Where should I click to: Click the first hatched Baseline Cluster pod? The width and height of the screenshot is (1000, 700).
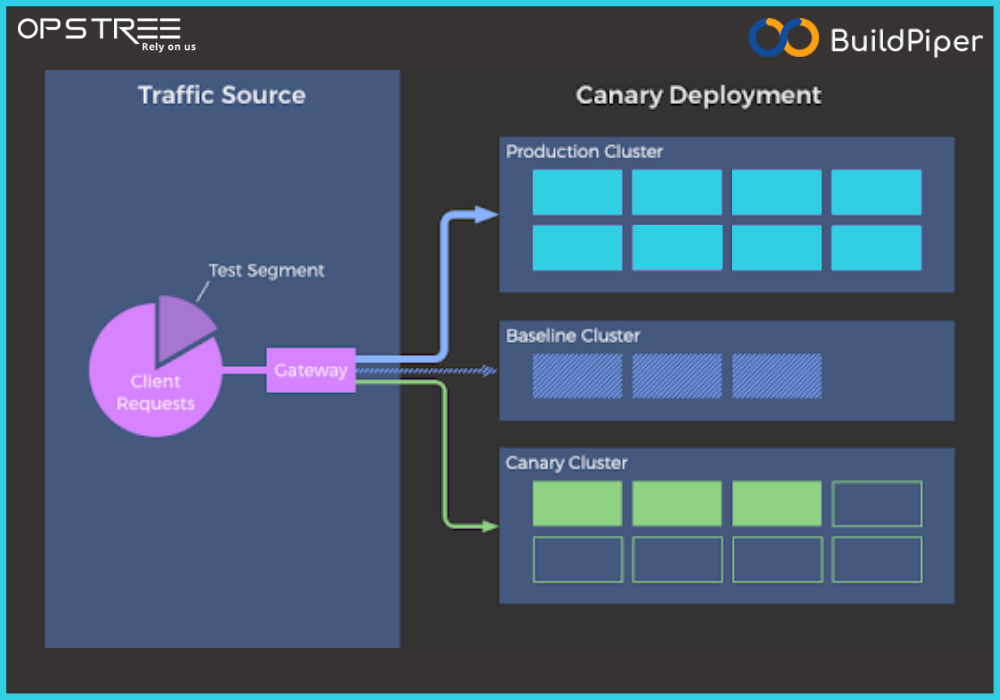click(577, 376)
